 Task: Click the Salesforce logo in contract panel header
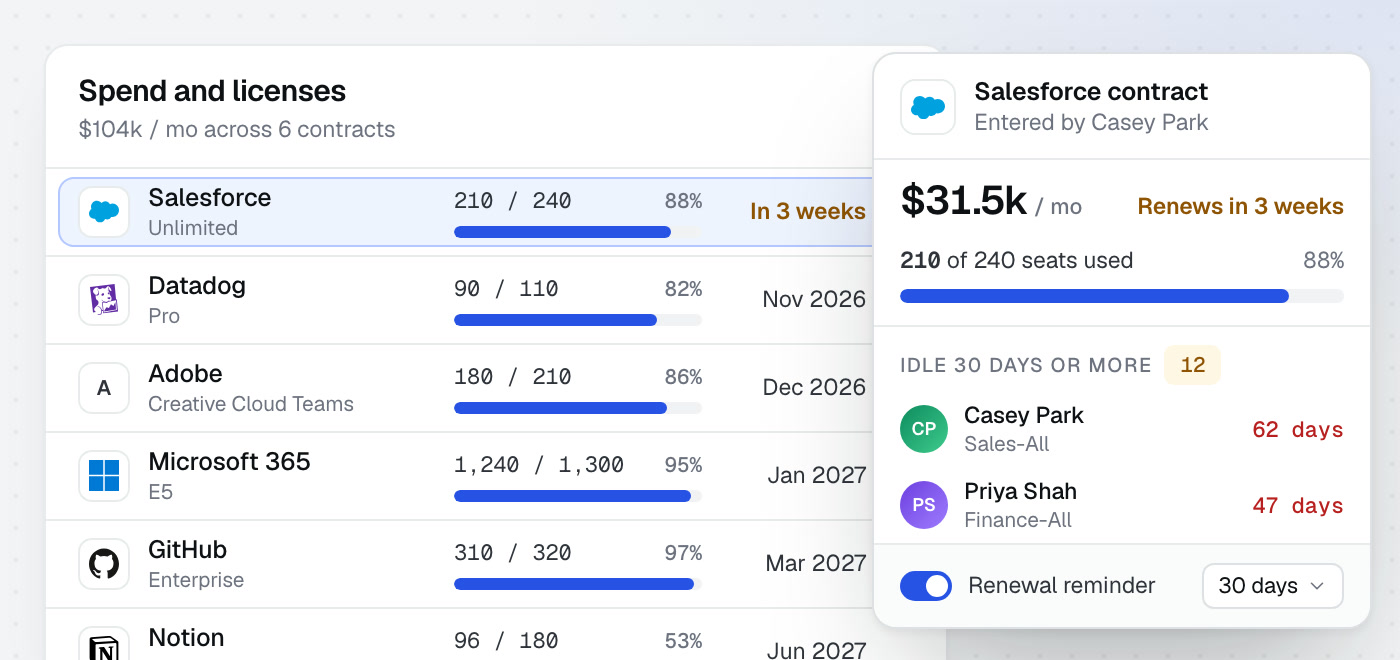pos(928,107)
